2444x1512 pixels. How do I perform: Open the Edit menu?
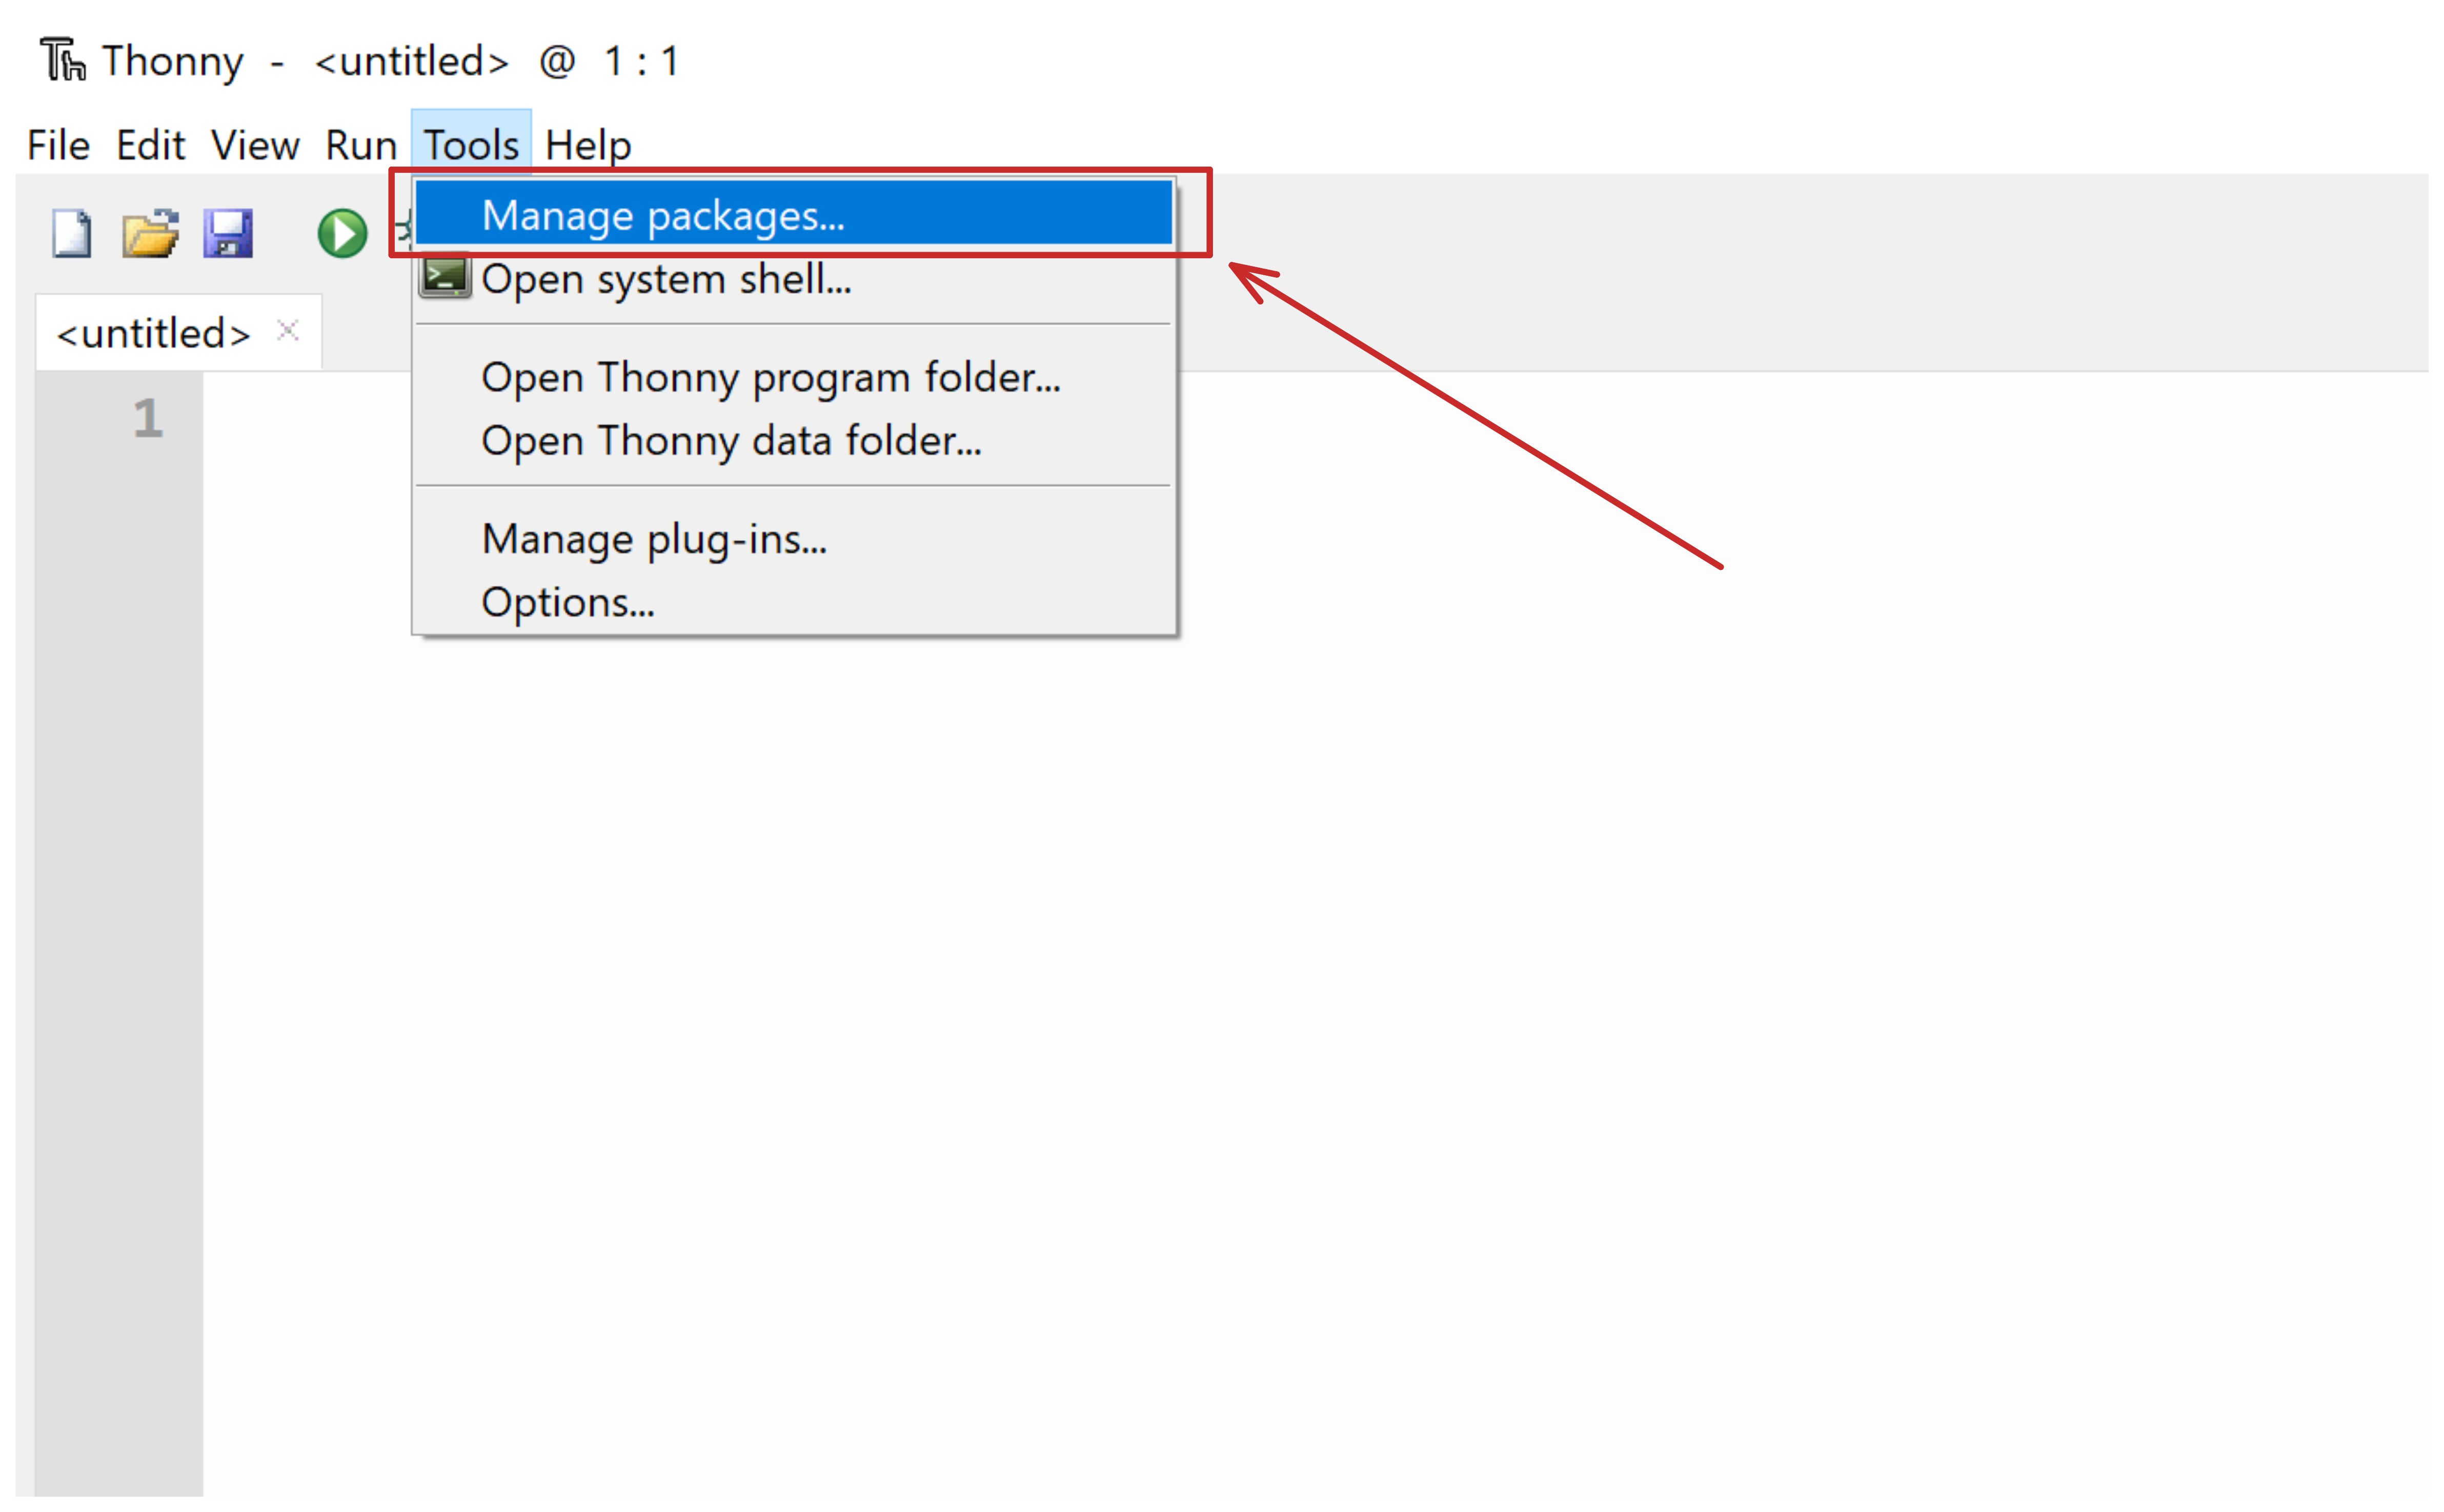[150, 146]
